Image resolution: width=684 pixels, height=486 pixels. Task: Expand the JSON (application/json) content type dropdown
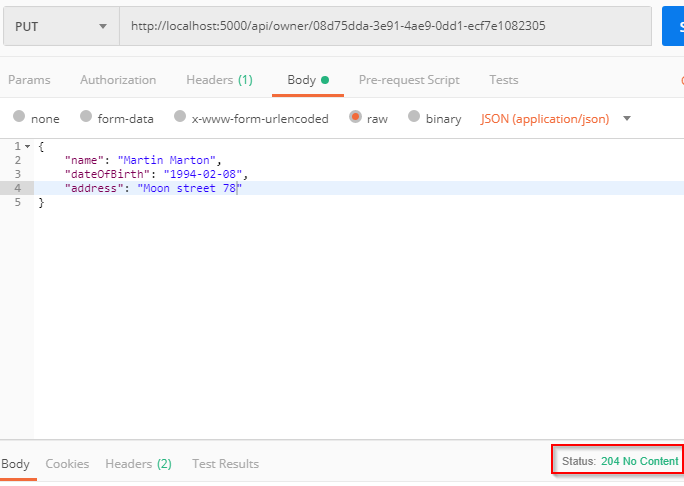[x=556, y=118]
